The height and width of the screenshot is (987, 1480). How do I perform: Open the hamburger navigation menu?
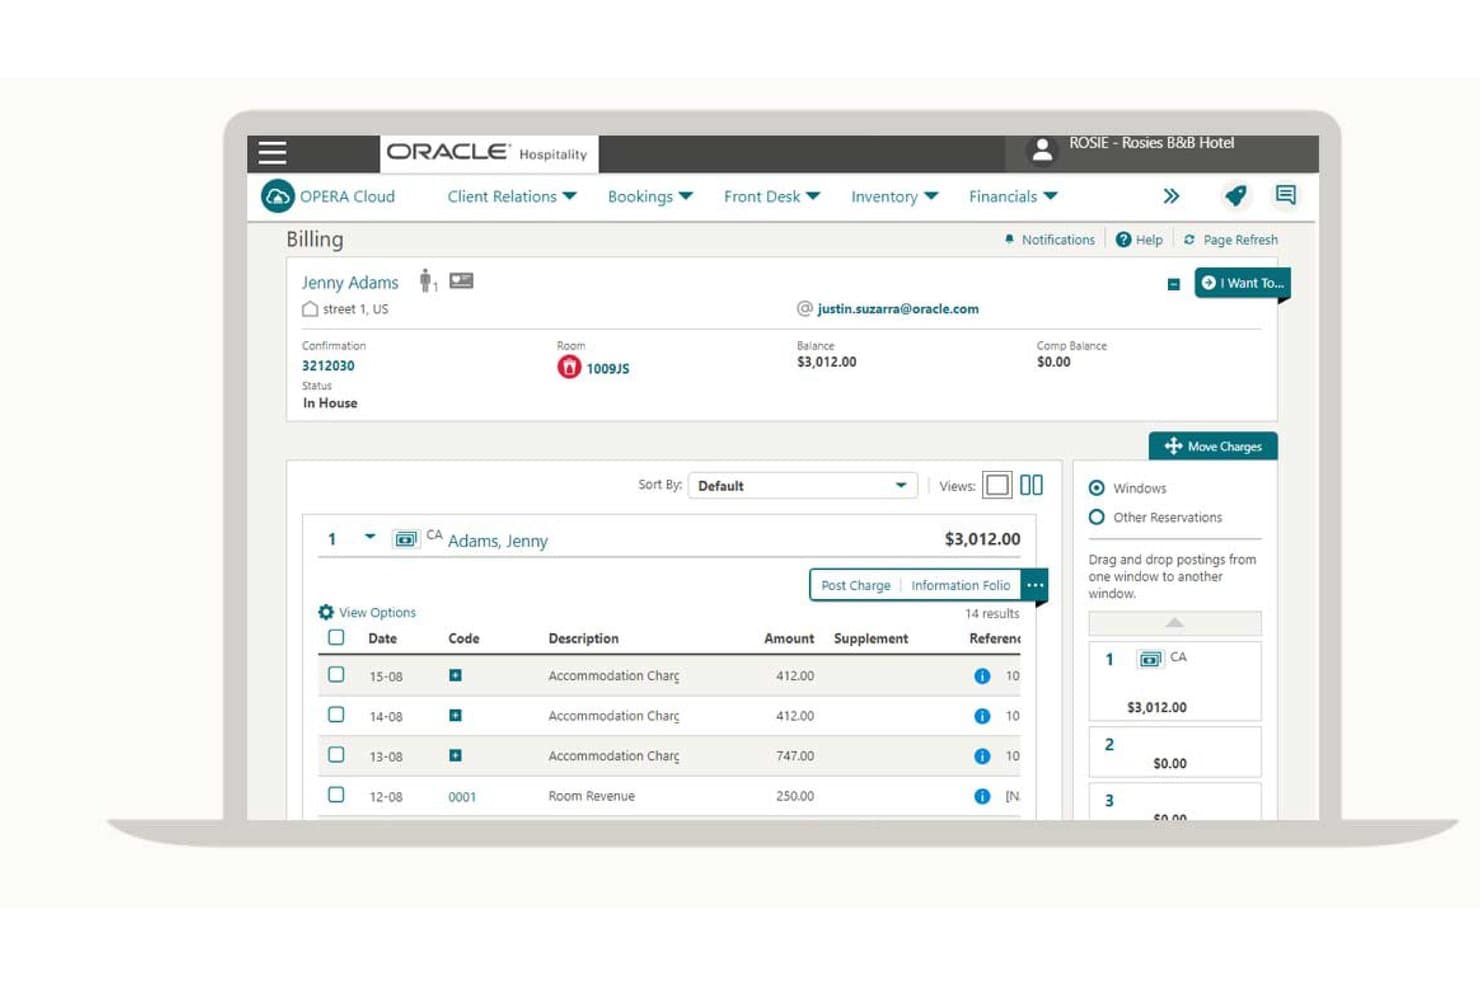pos(272,152)
